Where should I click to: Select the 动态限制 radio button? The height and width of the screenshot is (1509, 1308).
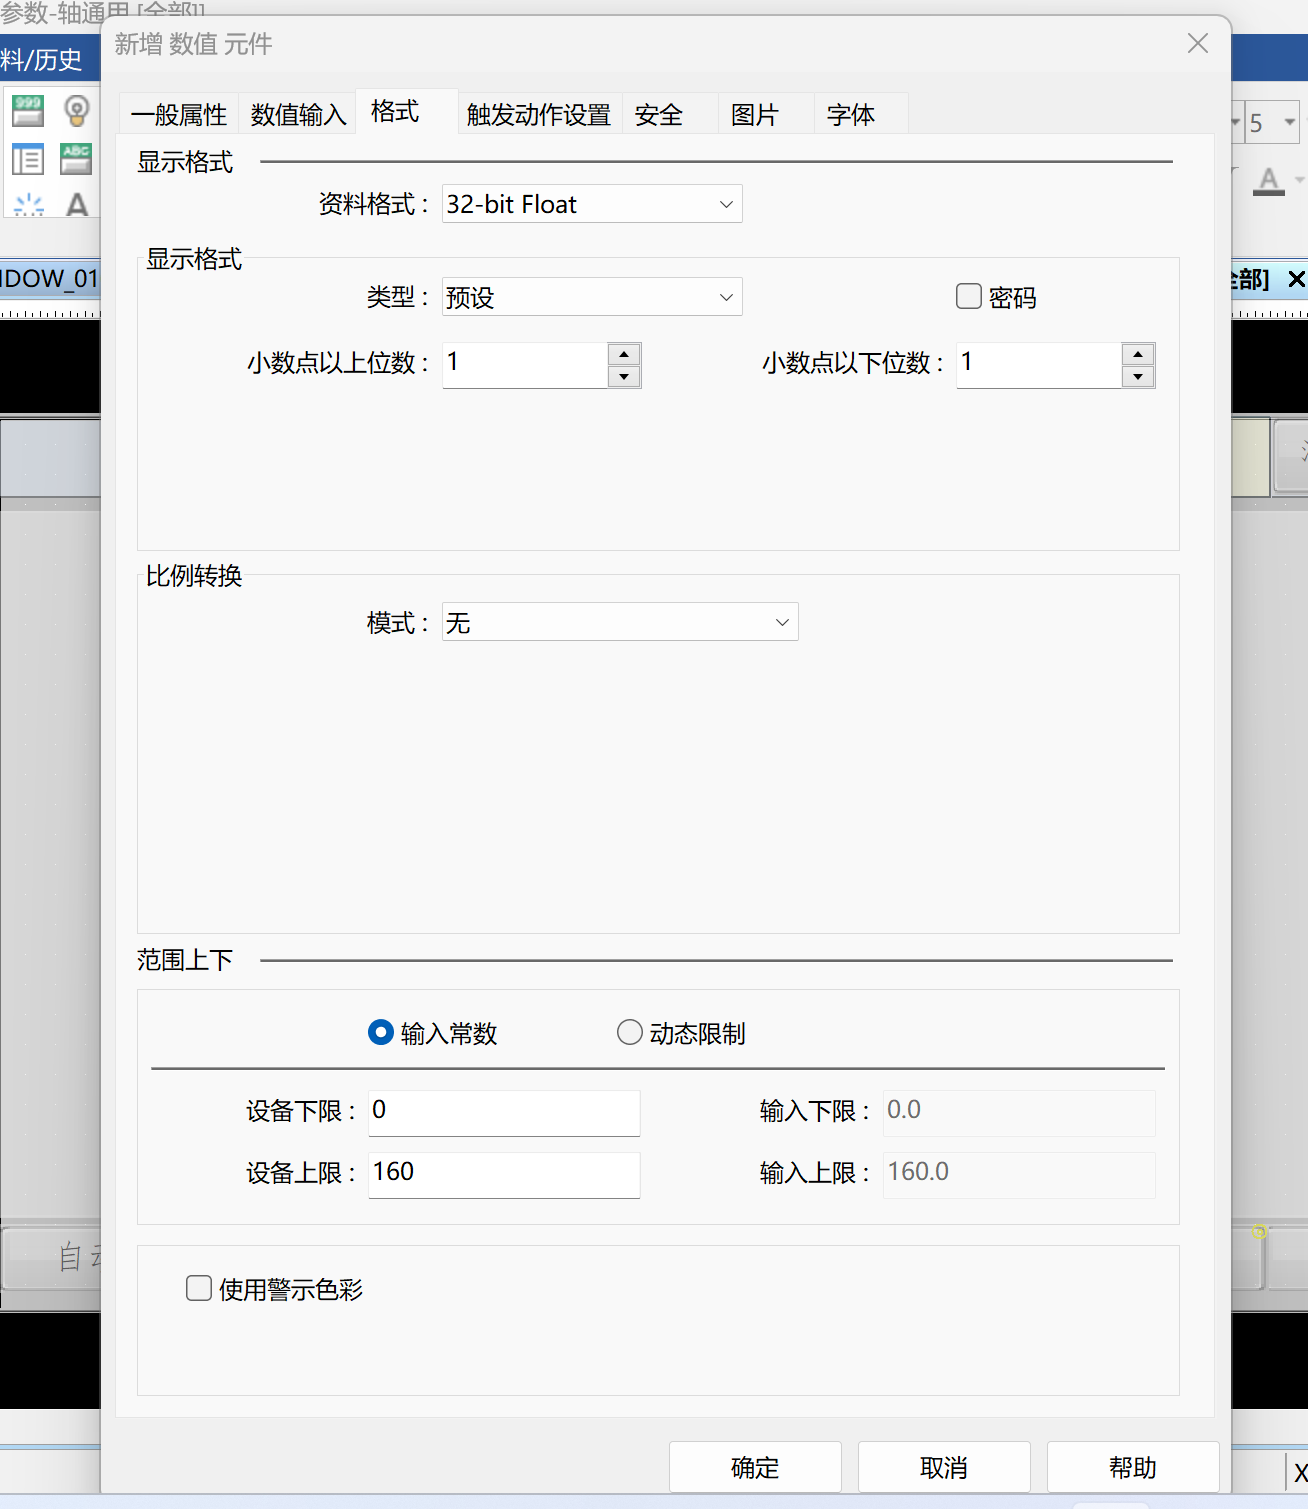click(x=629, y=1032)
